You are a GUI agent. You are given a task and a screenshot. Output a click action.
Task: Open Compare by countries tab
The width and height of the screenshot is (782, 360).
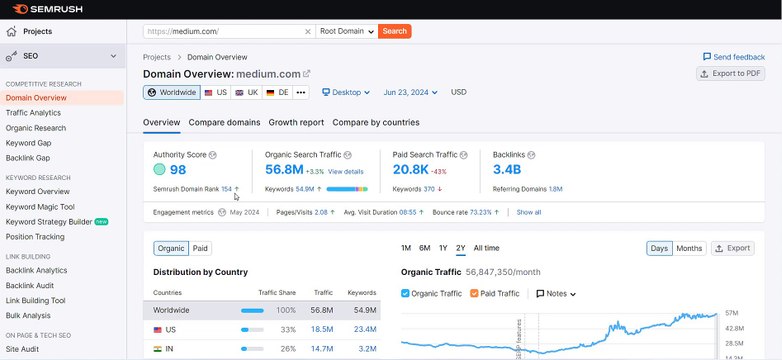376,123
